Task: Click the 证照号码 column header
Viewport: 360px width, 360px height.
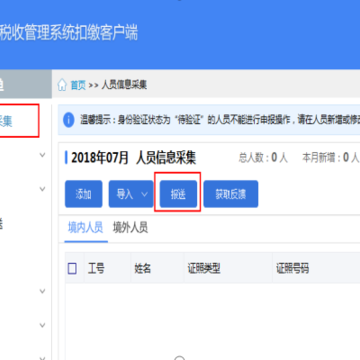Action: click(292, 268)
